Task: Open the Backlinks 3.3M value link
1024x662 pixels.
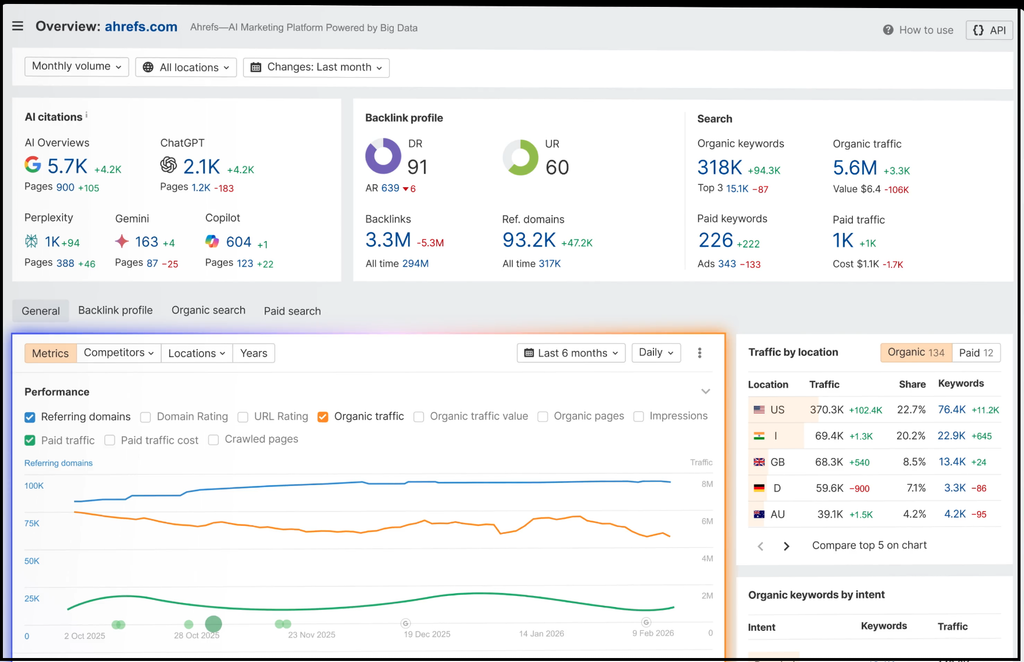Action: coord(388,240)
